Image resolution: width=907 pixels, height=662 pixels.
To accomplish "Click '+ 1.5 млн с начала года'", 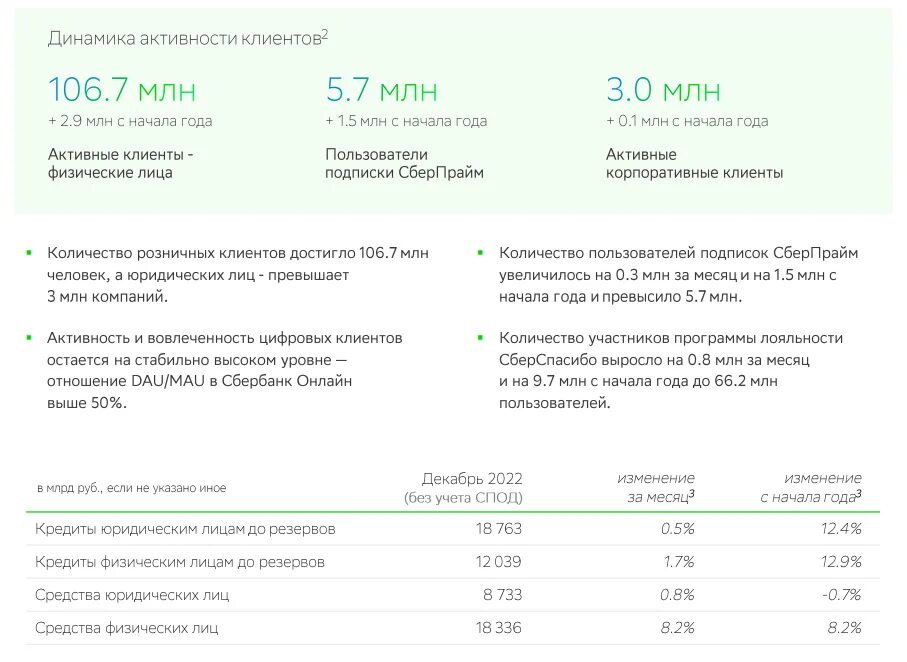I will click(406, 121).
